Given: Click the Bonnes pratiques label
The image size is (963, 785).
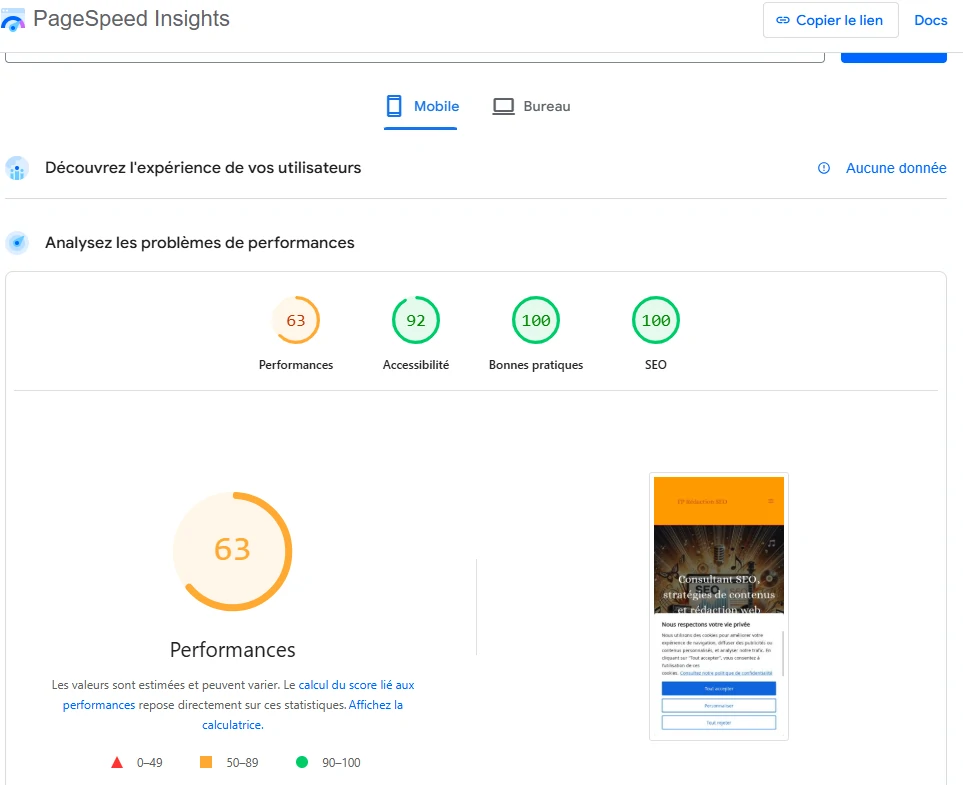Looking at the screenshot, I should pos(536,365).
